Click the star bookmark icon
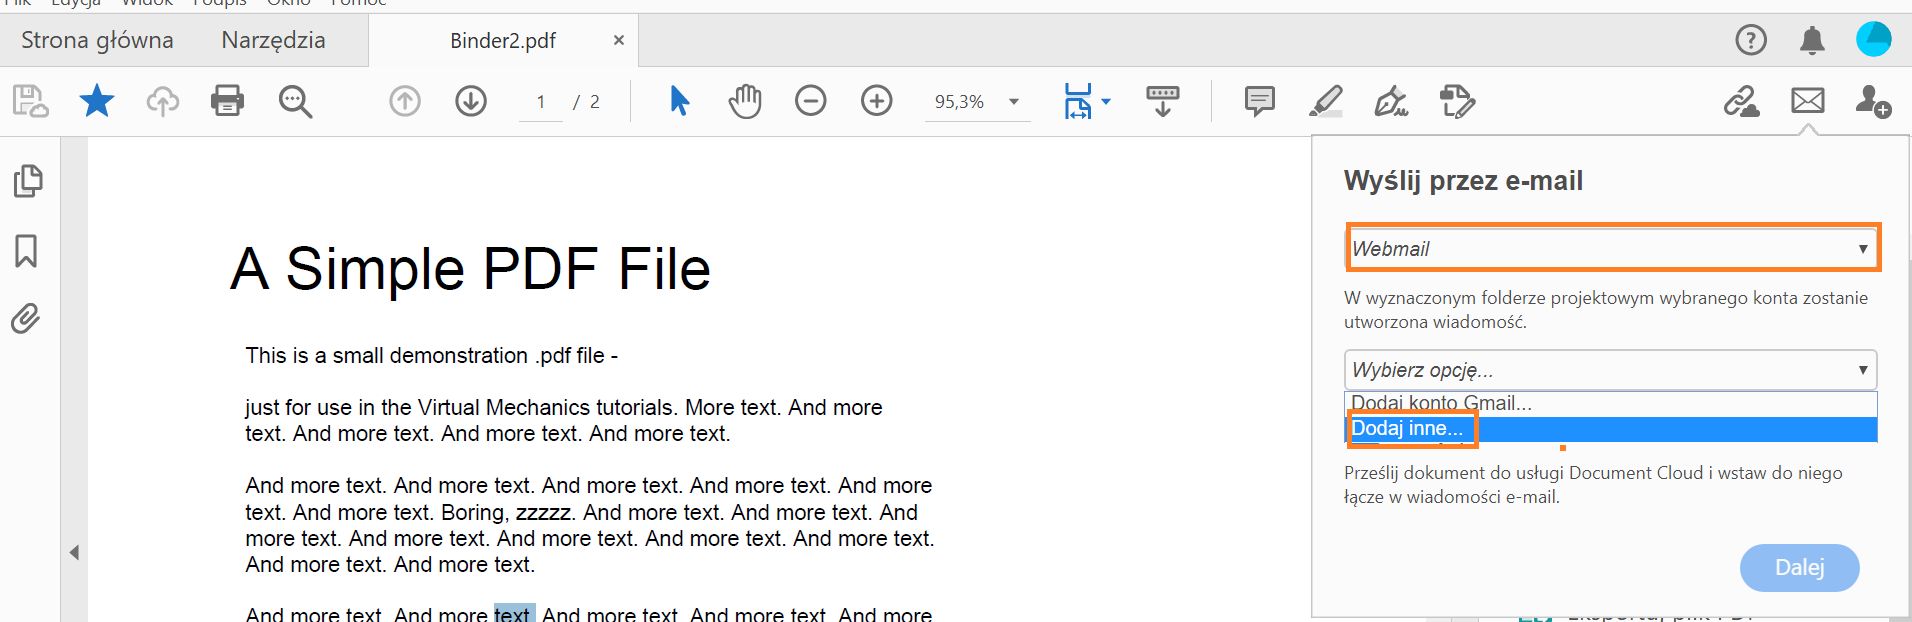This screenshot has height=622, width=1912. coord(97,101)
